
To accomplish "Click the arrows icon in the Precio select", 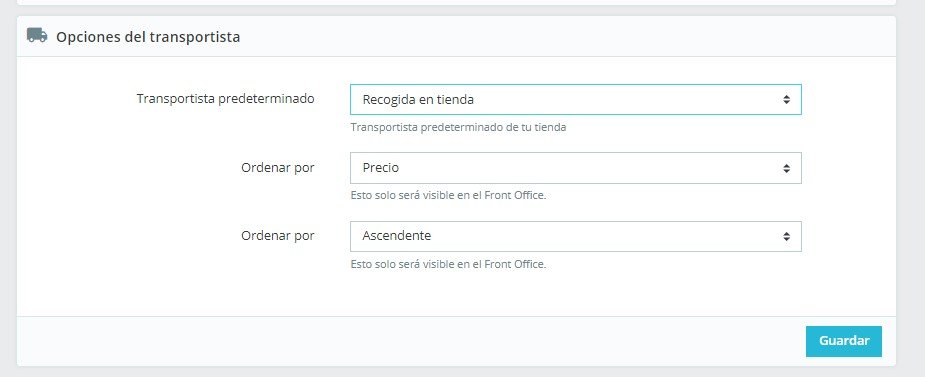I will tap(786, 168).
